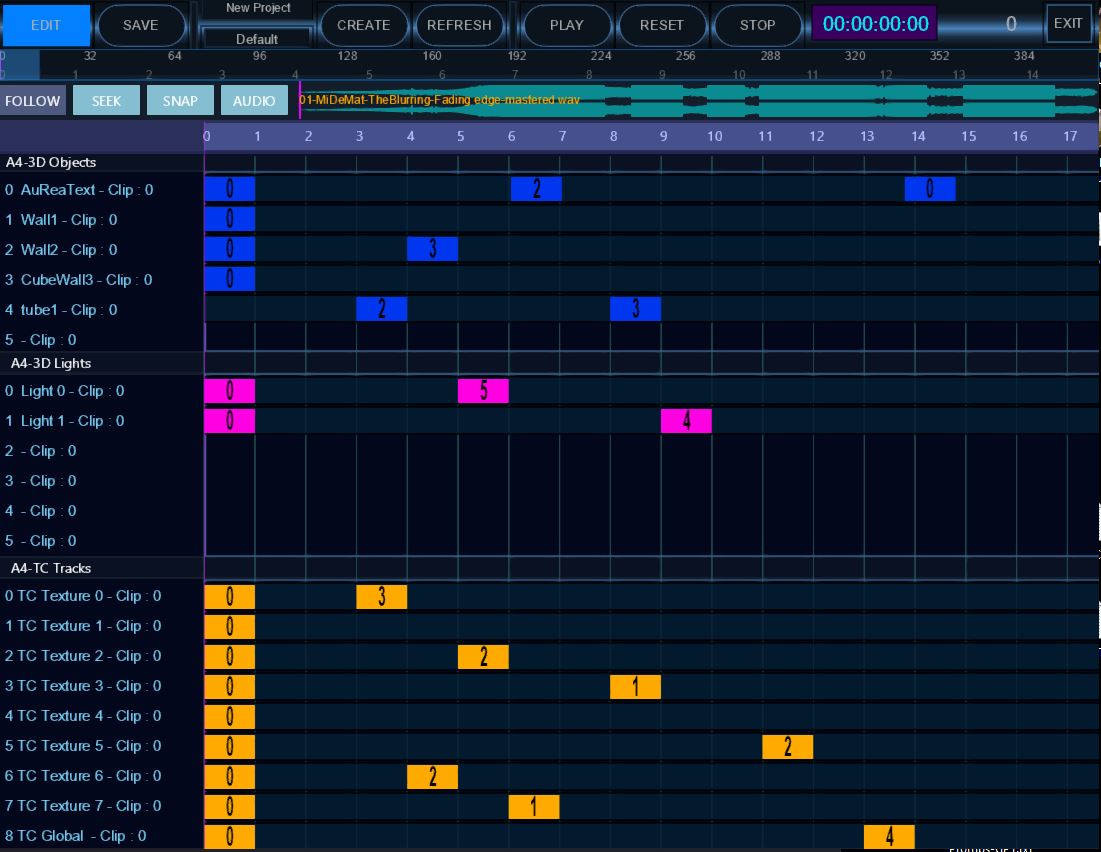Image resolution: width=1101 pixels, height=852 pixels.
Task: Start playback with the PLAY button
Action: tap(566, 25)
